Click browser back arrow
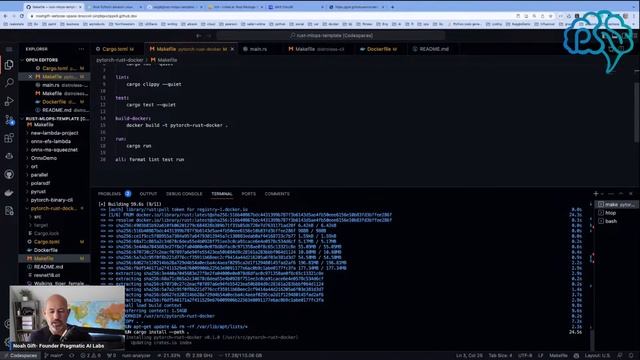 point(5,16)
